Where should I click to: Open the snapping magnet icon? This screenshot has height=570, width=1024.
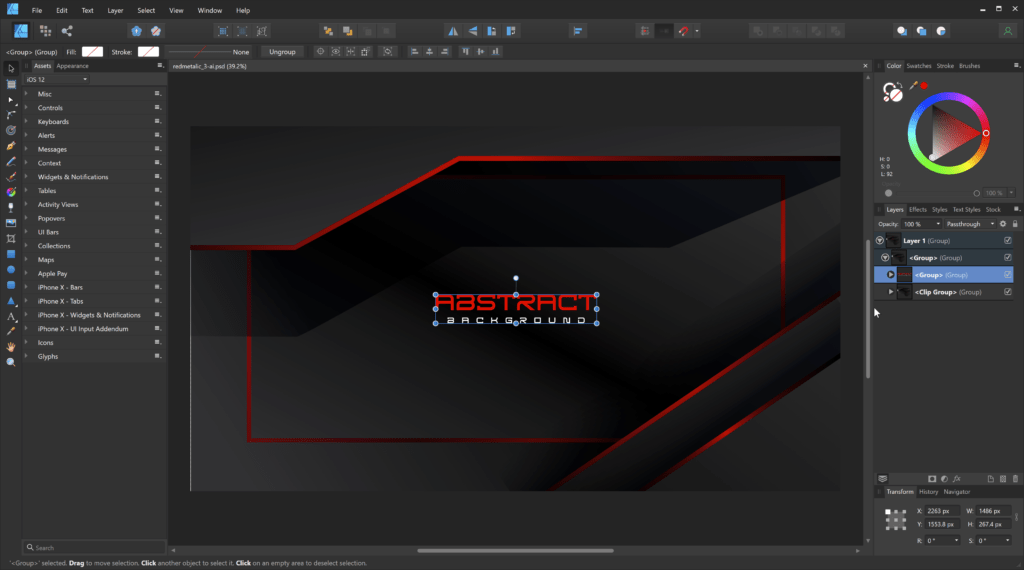coord(683,31)
